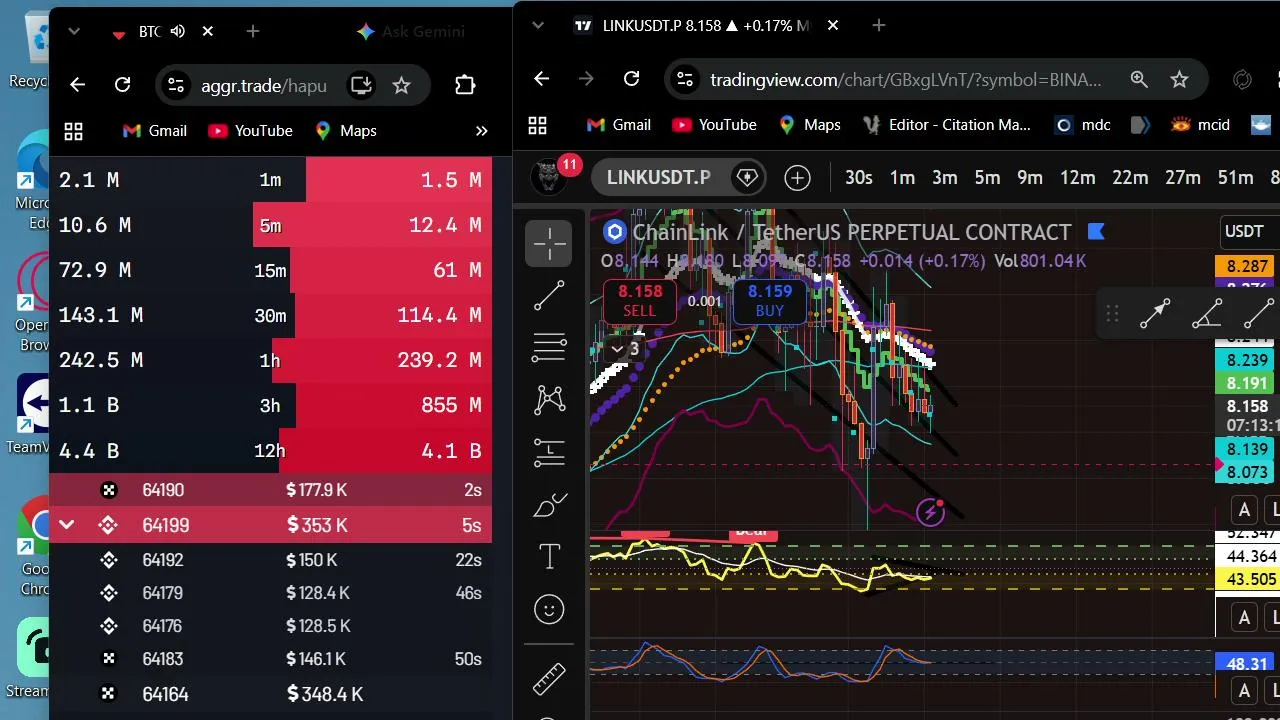
Task: Click Ask Gemini in the aggr.trade window
Action: pos(410,32)
